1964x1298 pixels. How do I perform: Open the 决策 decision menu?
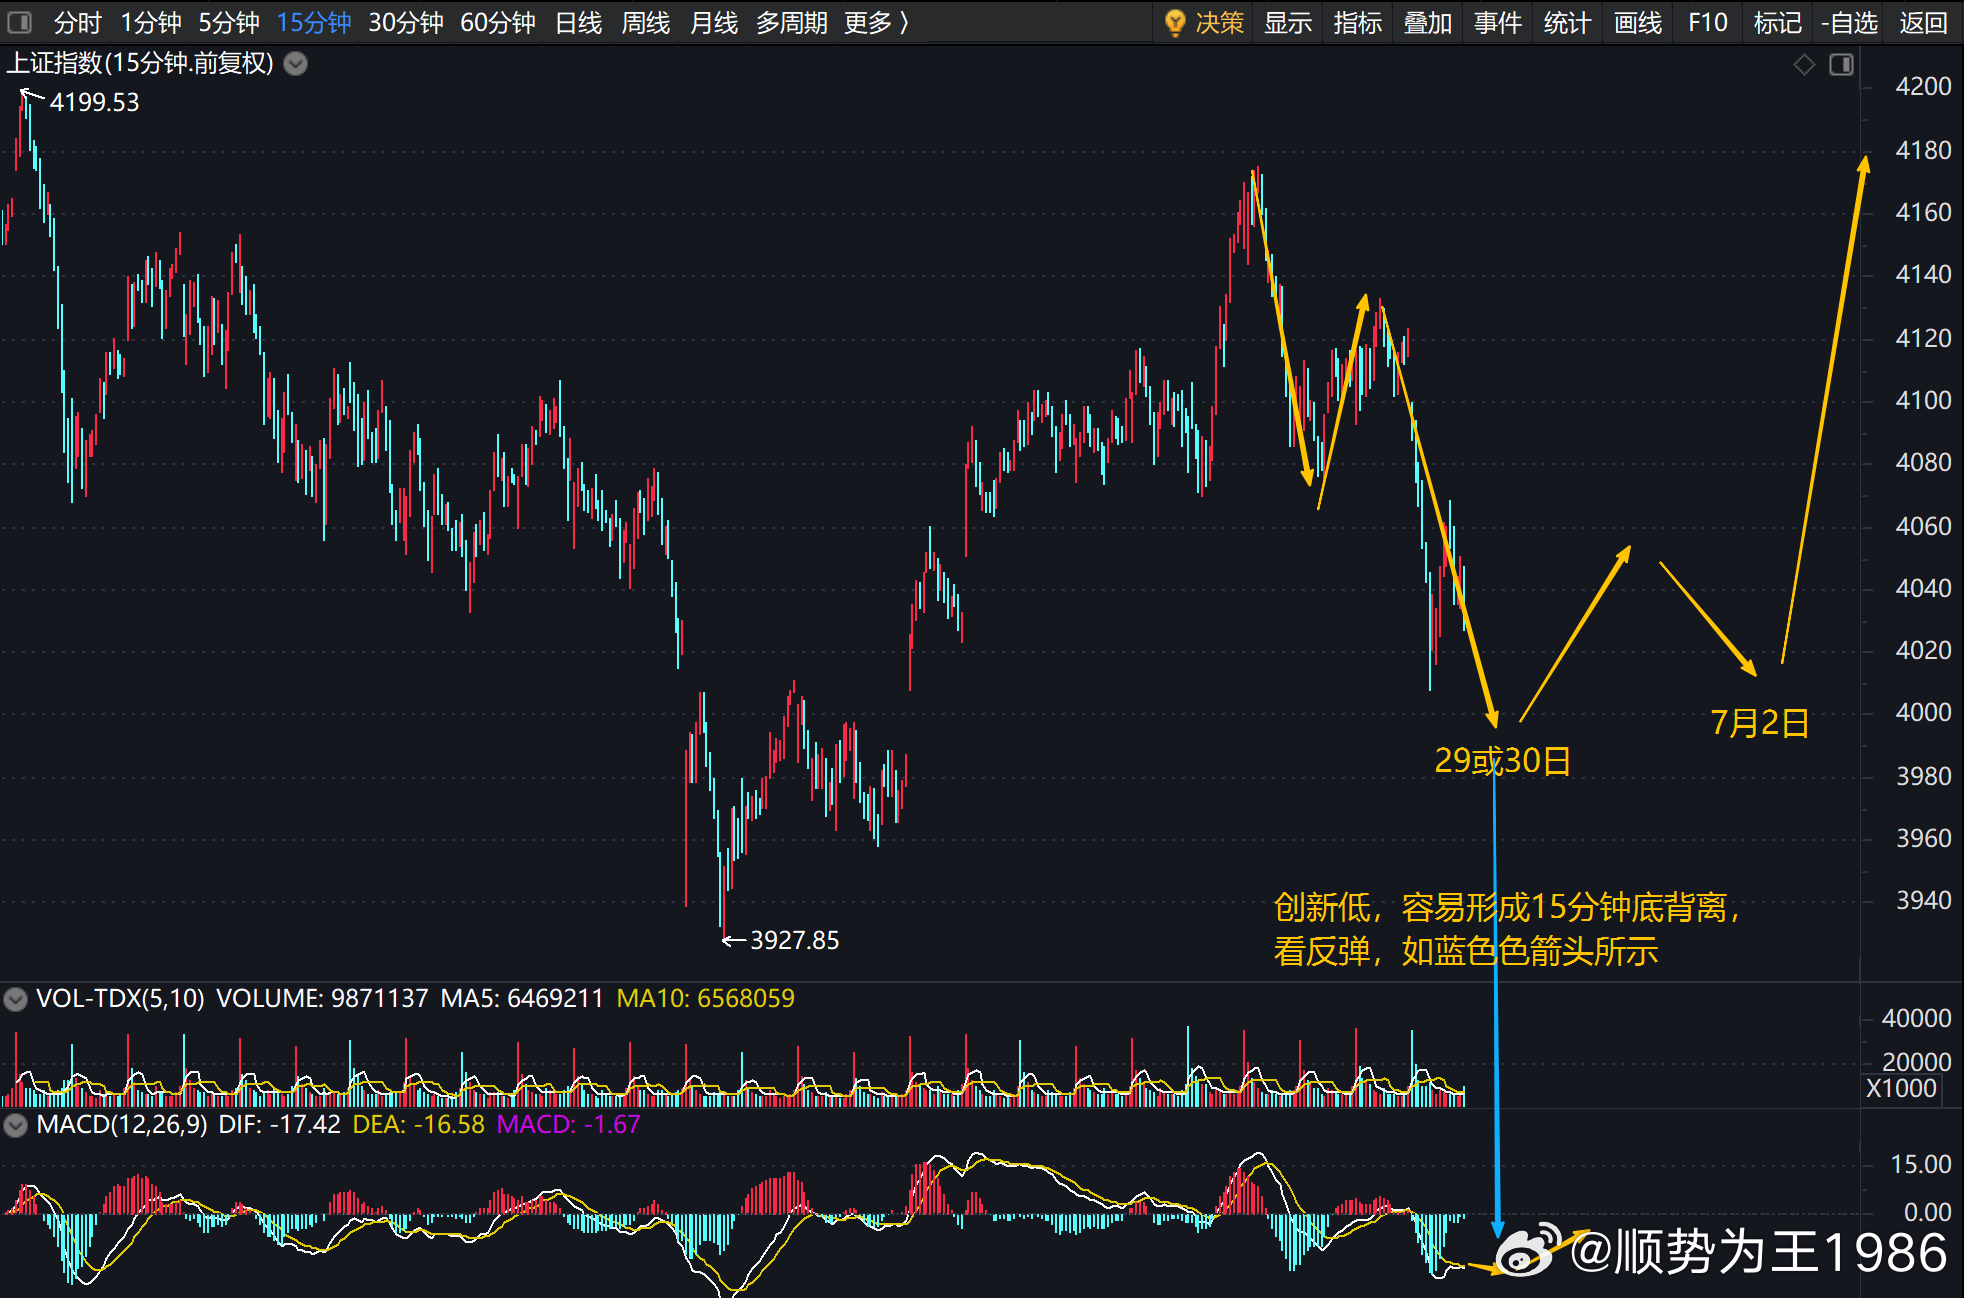pos(1220,22)
